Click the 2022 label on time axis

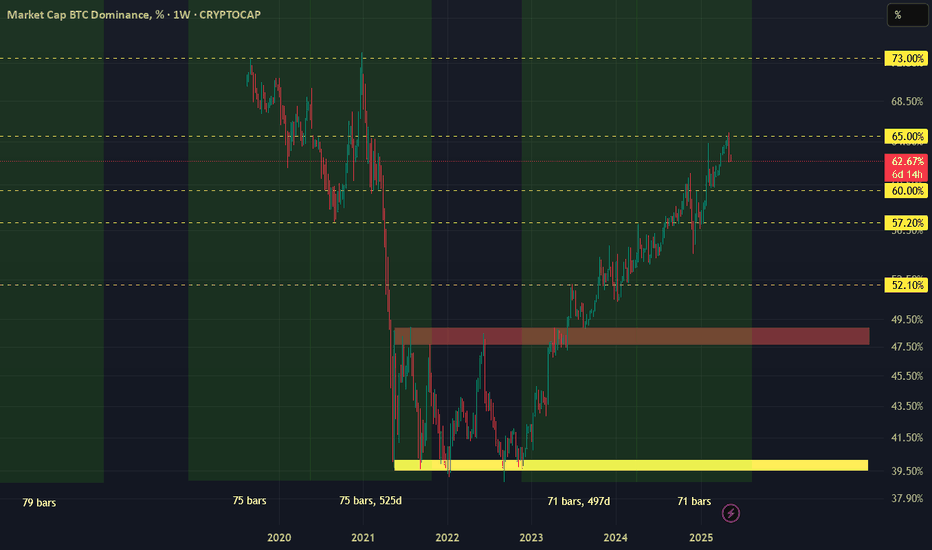(447, 538)
